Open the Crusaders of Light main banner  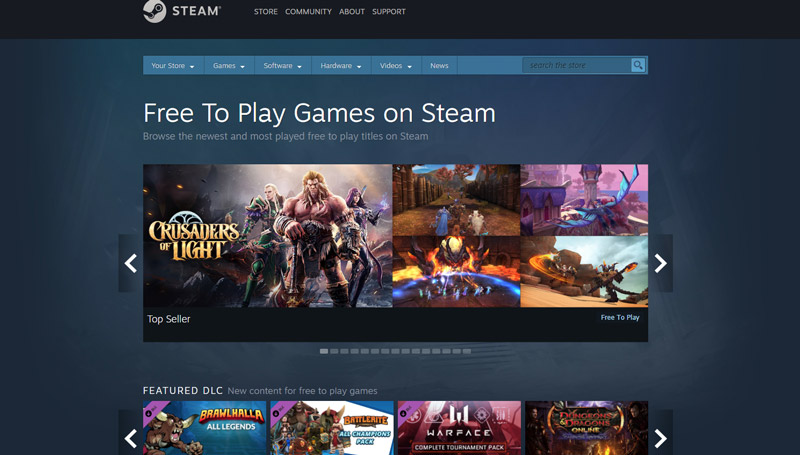(267, 236)
